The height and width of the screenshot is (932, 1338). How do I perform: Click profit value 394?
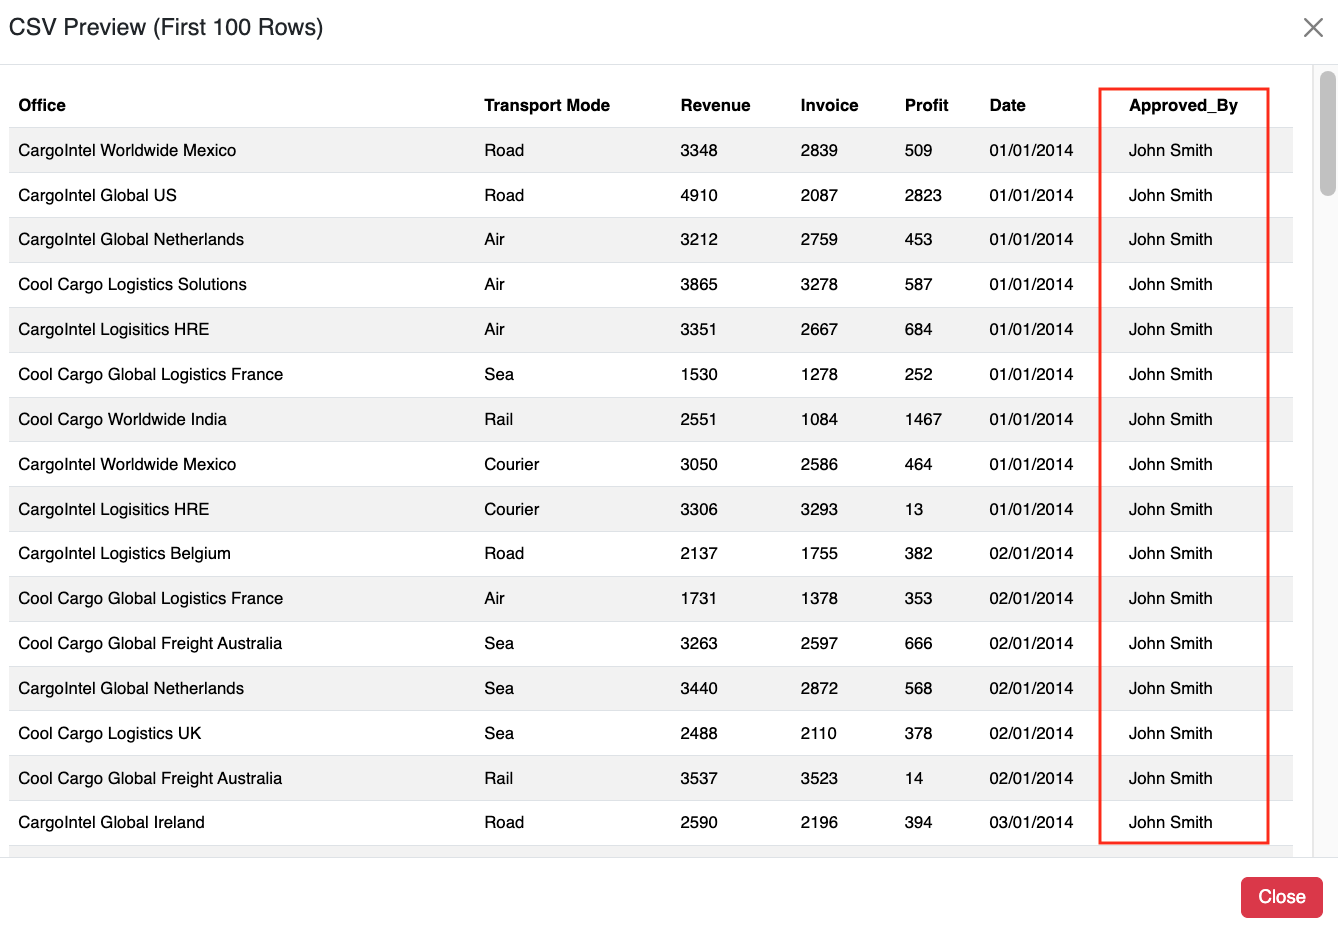coord(918,822)
